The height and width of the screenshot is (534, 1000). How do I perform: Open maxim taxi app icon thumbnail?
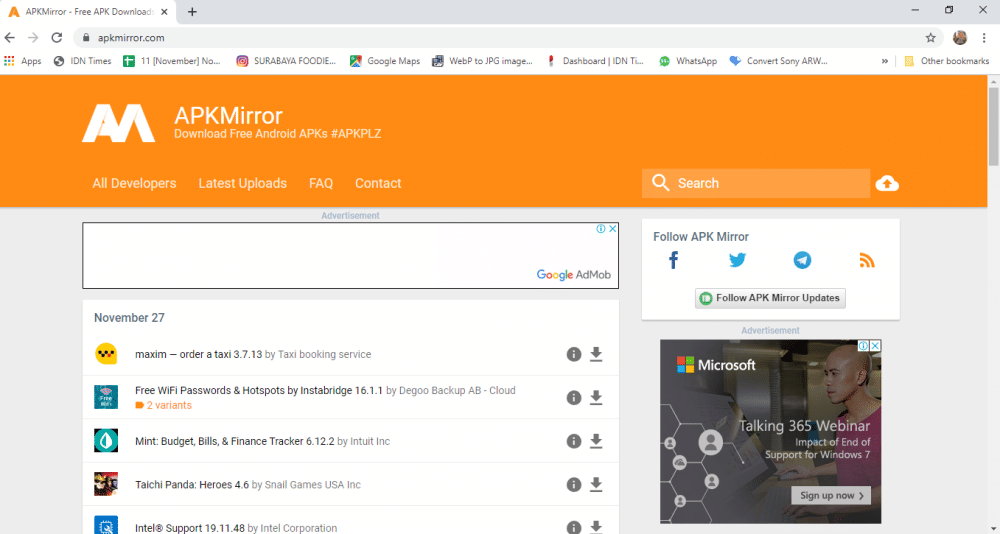[106, 354]
